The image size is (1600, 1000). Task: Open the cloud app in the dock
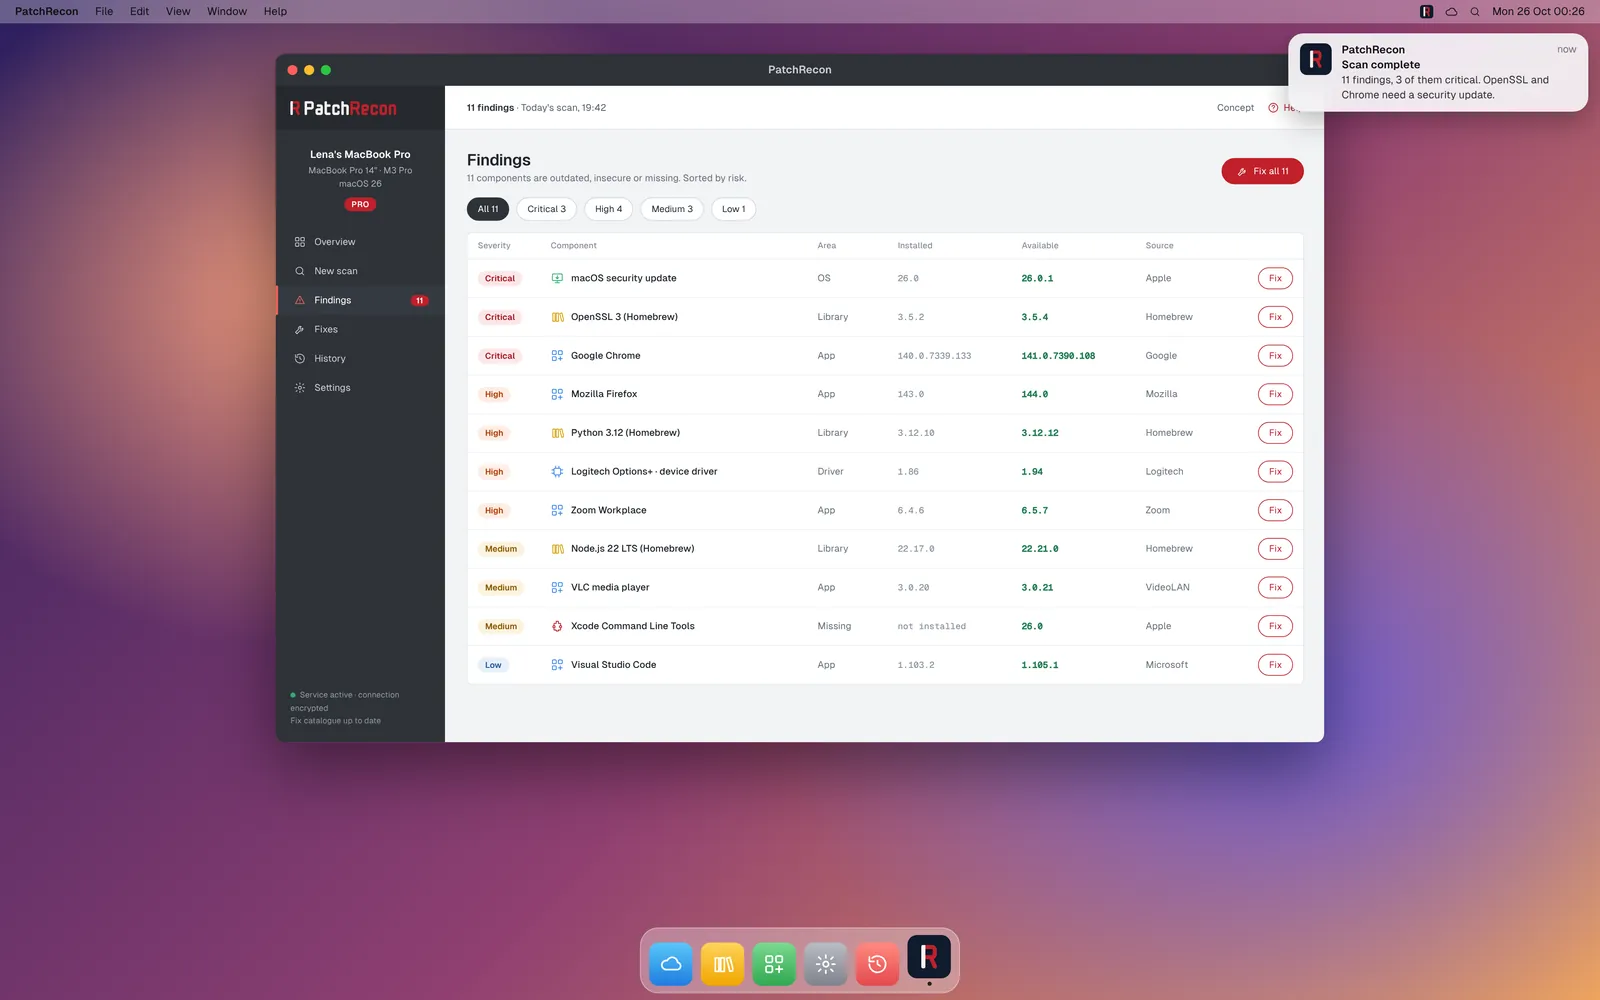(x=671, y=964)
